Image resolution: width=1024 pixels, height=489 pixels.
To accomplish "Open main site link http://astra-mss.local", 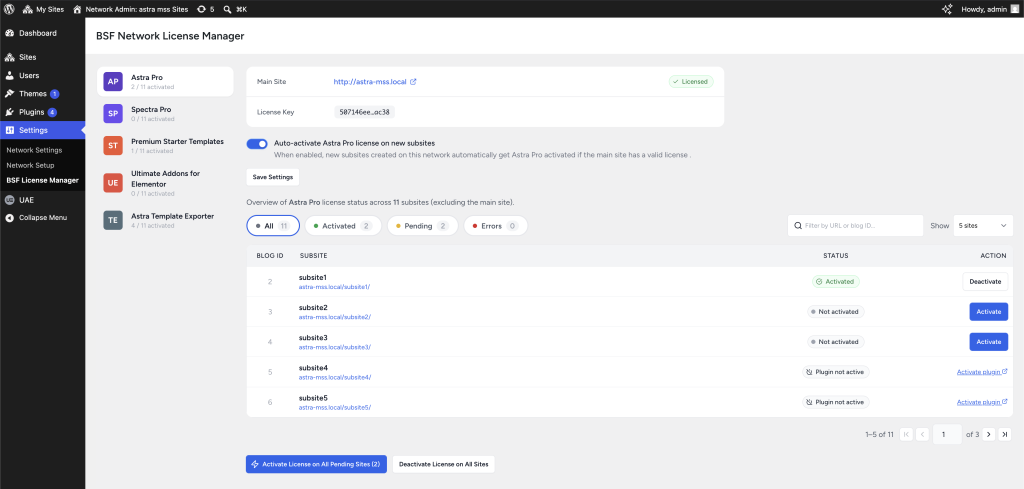I will tap(370, 82).
